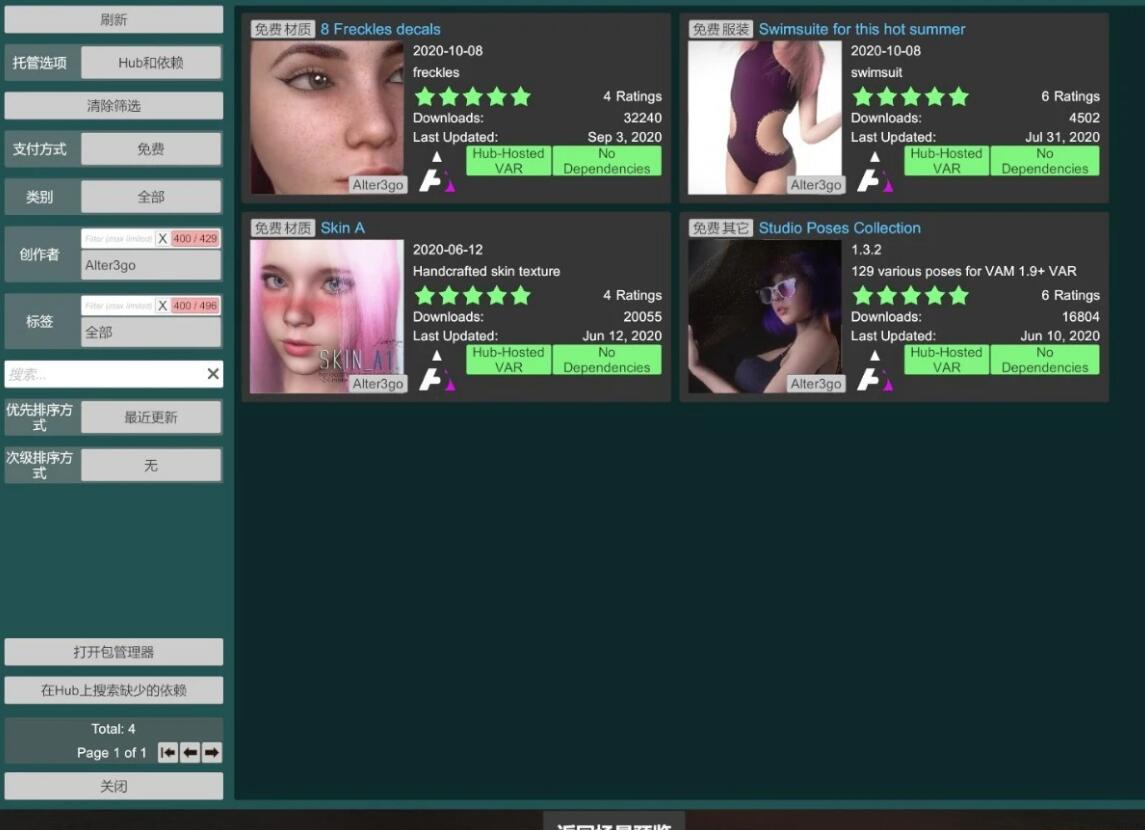Open the package manager via 打开包管理器

pos(114,652)
